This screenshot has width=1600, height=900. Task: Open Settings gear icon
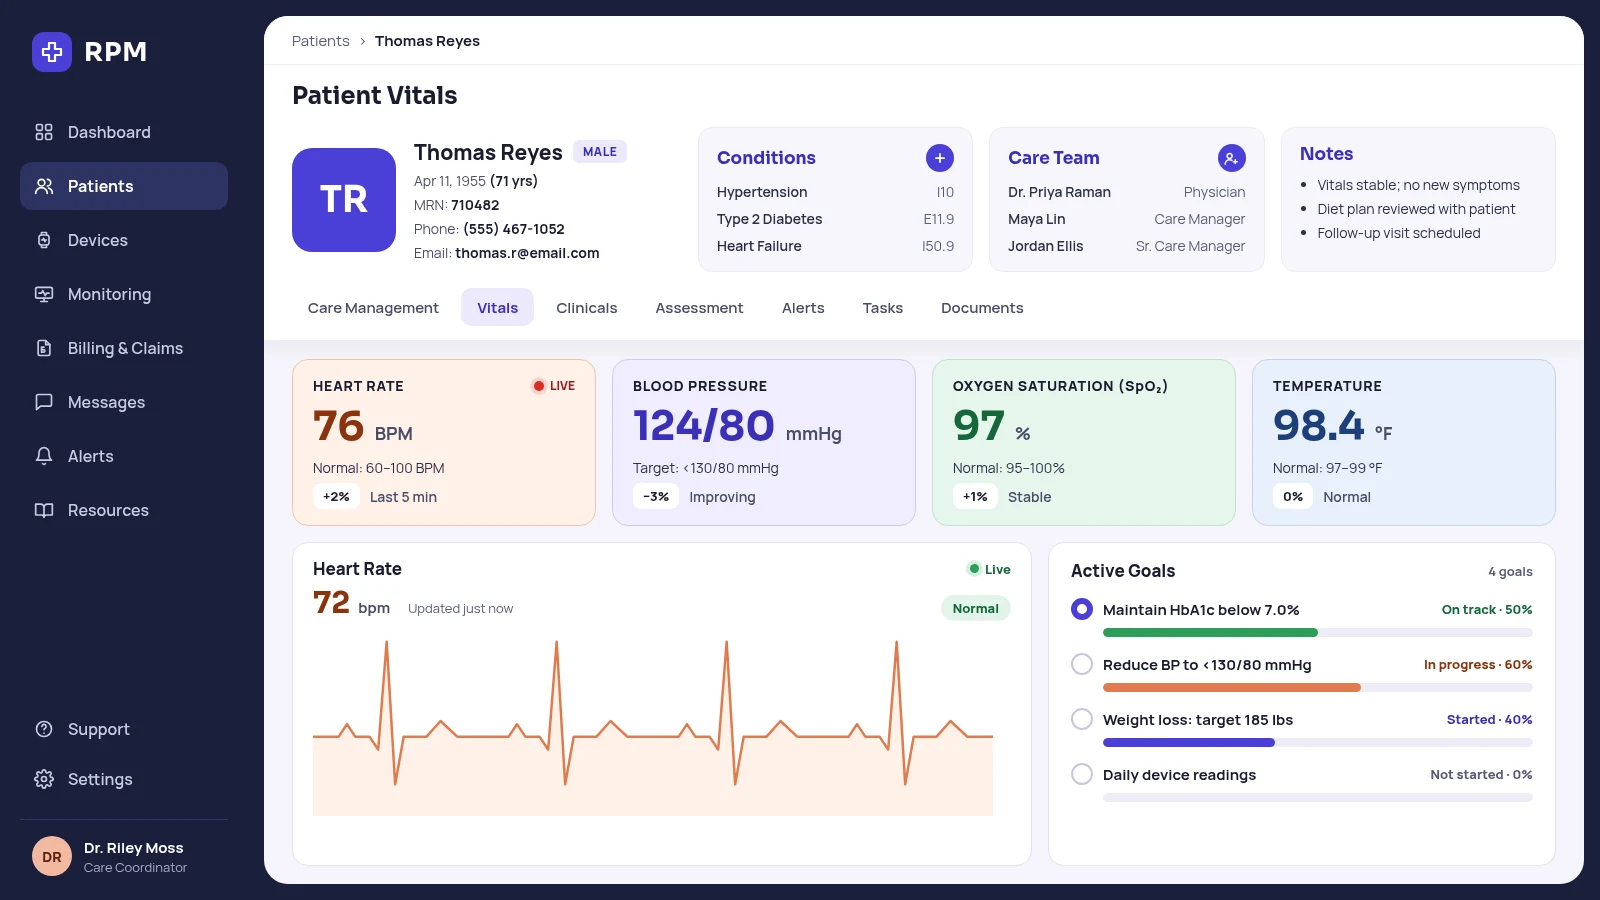click(x=44, y=779)
